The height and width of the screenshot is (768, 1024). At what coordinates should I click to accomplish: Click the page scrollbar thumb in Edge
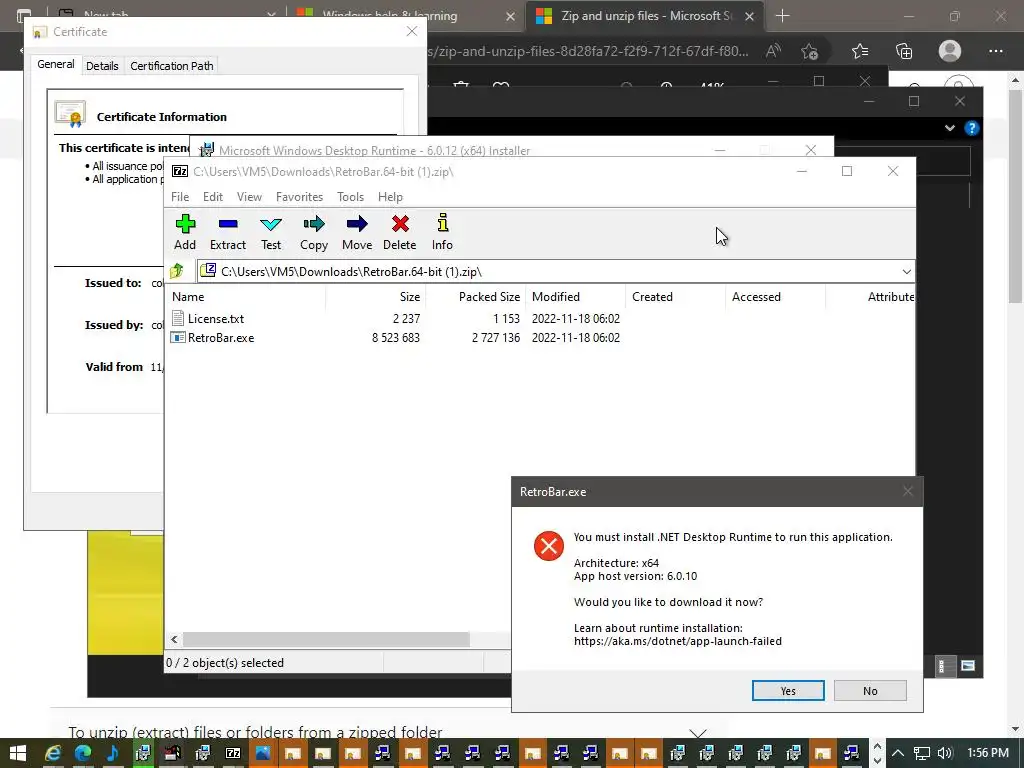point(1016,196)
